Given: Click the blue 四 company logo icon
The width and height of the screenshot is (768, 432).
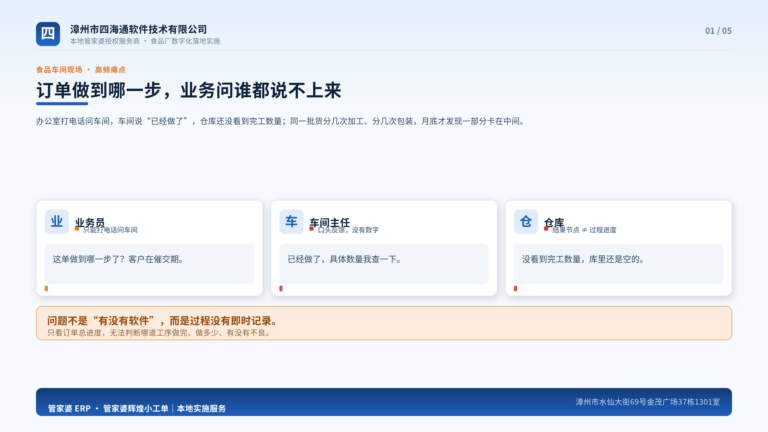Looking at the screenshot, I should pyautogui.click(x=48, y=34).
